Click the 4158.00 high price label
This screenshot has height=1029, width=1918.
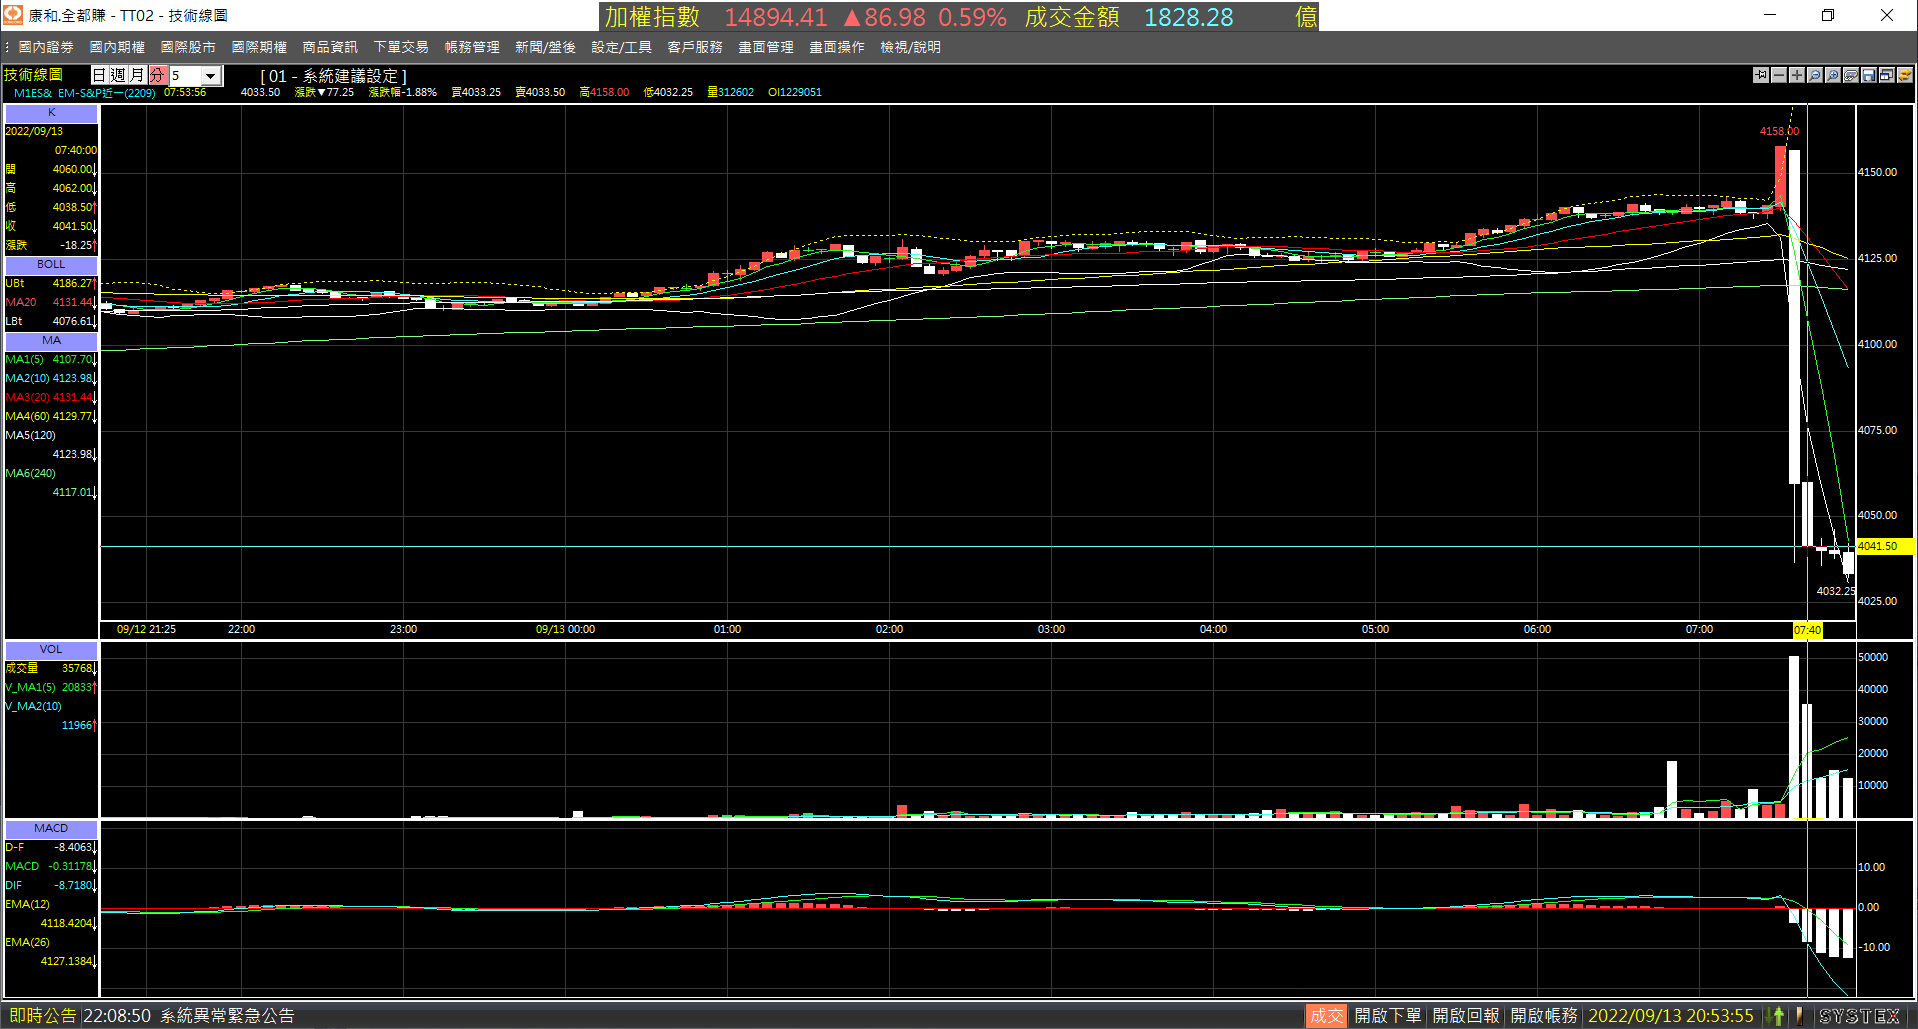click(1779, 132)
